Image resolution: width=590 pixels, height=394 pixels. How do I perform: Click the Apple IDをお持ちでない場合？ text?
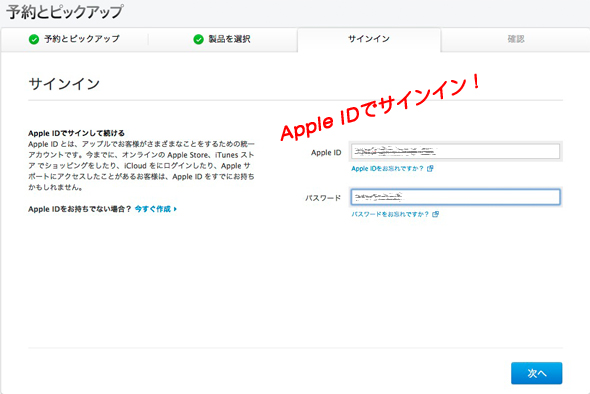[79, 209]
